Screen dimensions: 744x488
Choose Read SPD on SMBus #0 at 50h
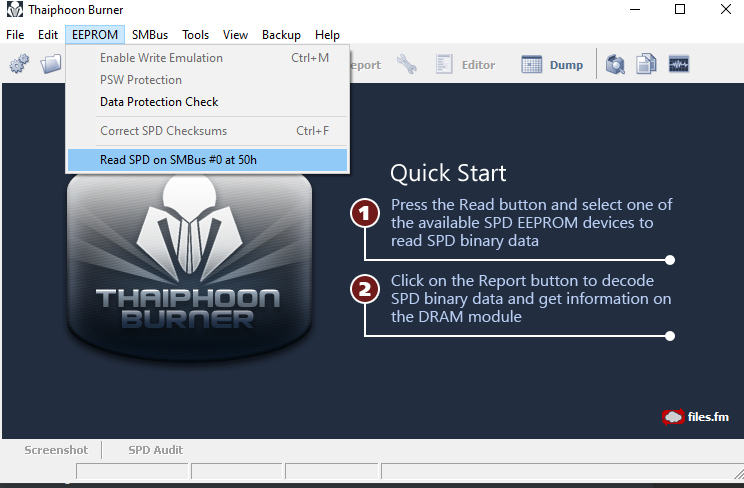tap(207, 160)
